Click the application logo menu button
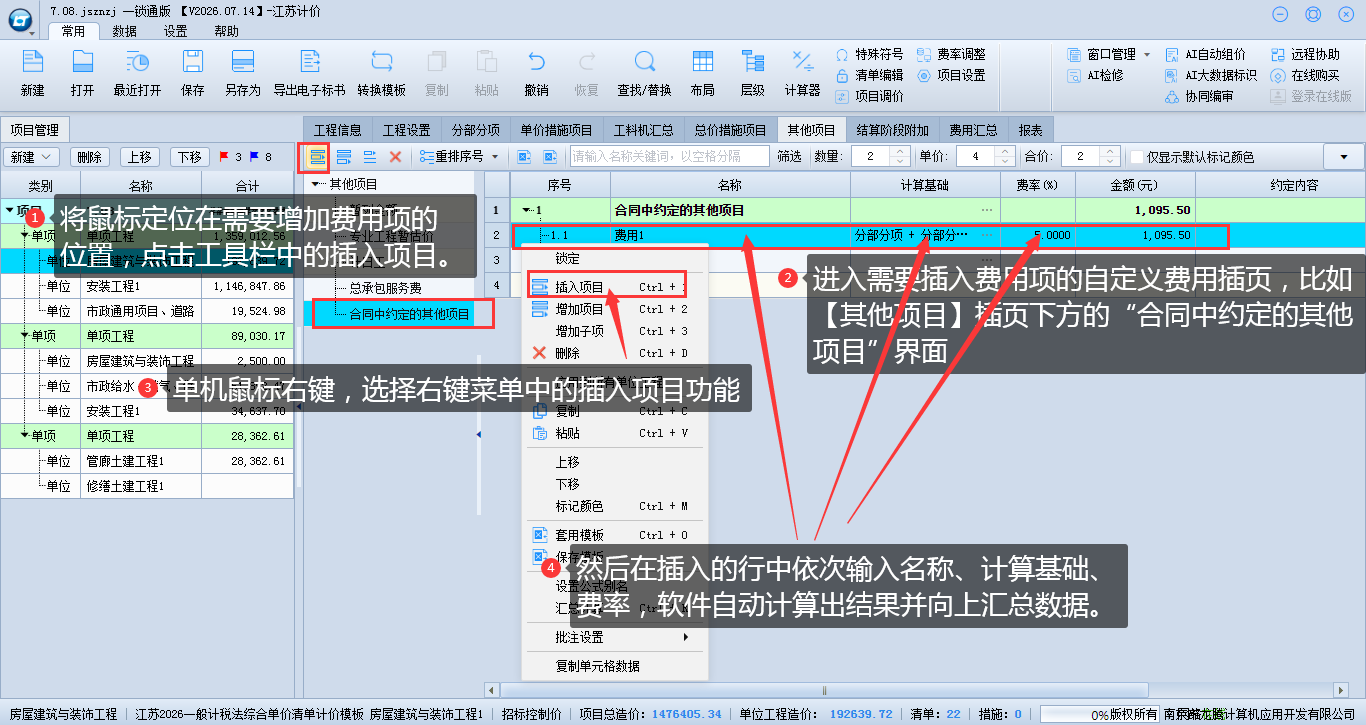1366x725 pixels. pyautogui.click(x=21, y=22)
